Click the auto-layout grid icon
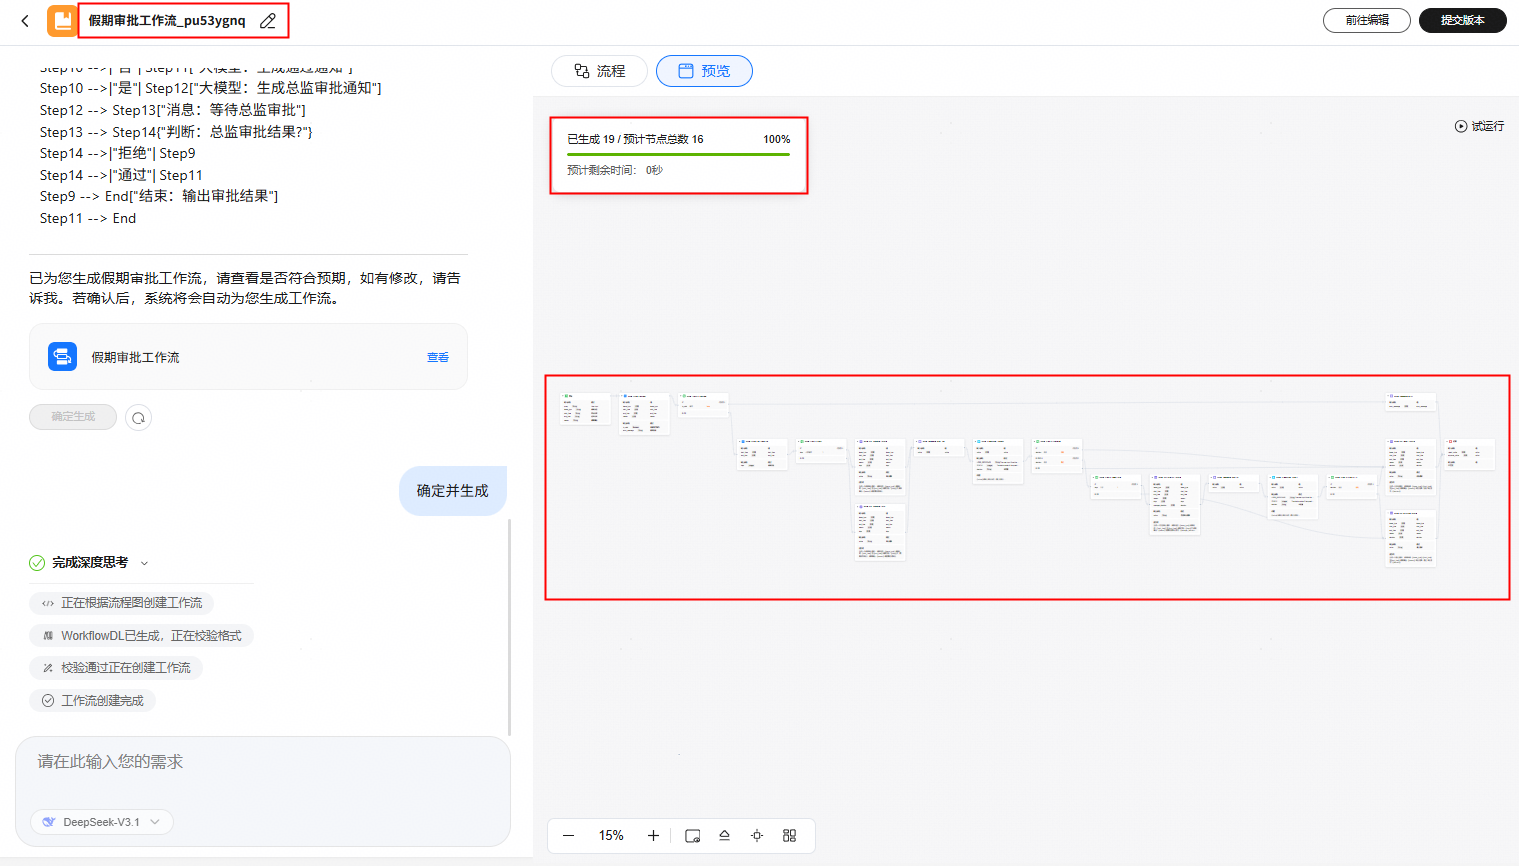 click(789, 836)
